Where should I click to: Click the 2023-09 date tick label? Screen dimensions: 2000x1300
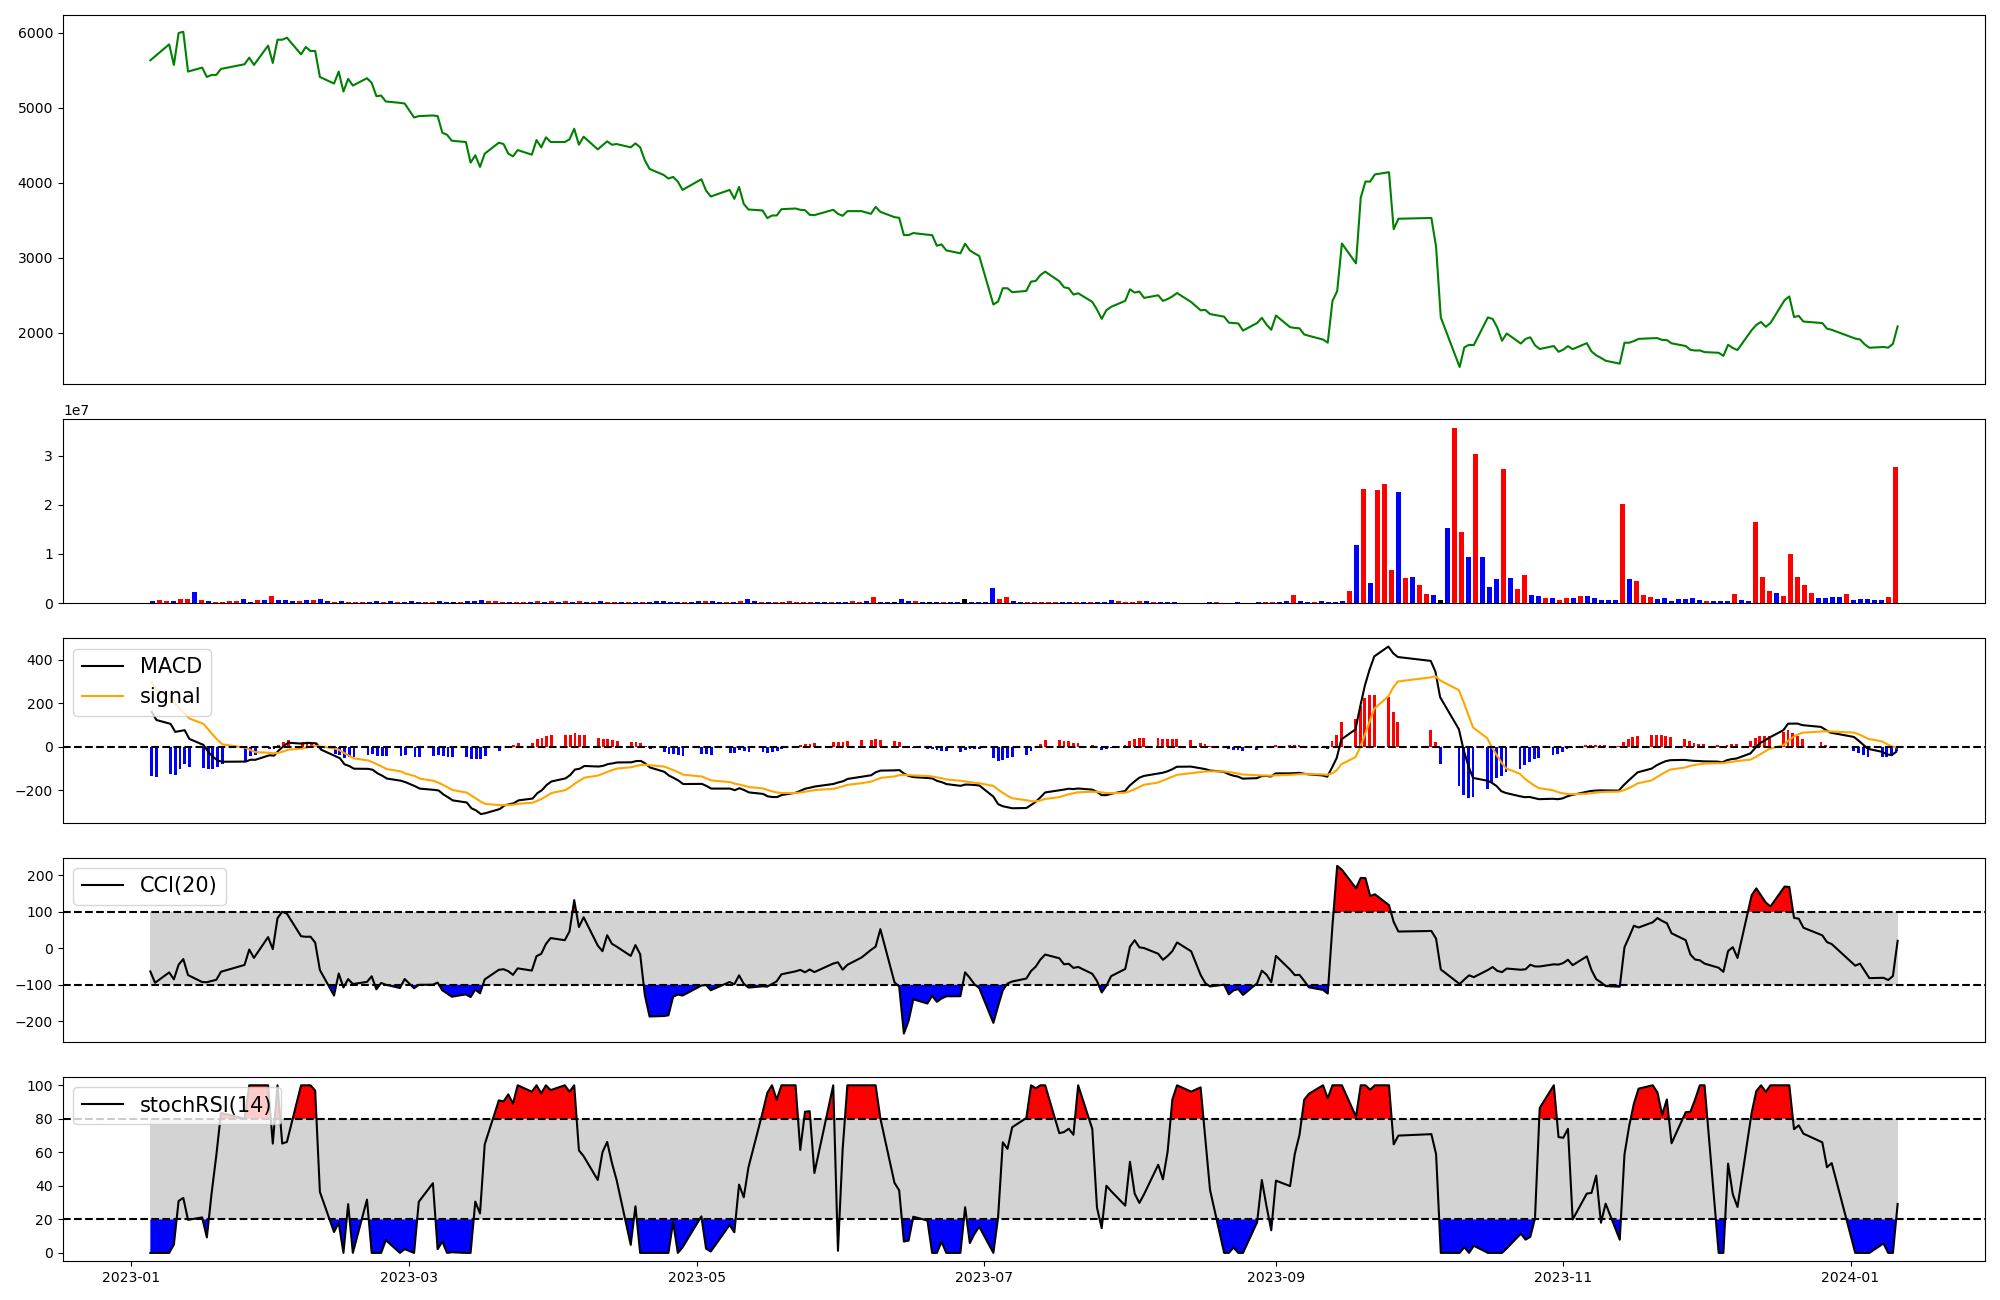[x=1275, y=1277]
